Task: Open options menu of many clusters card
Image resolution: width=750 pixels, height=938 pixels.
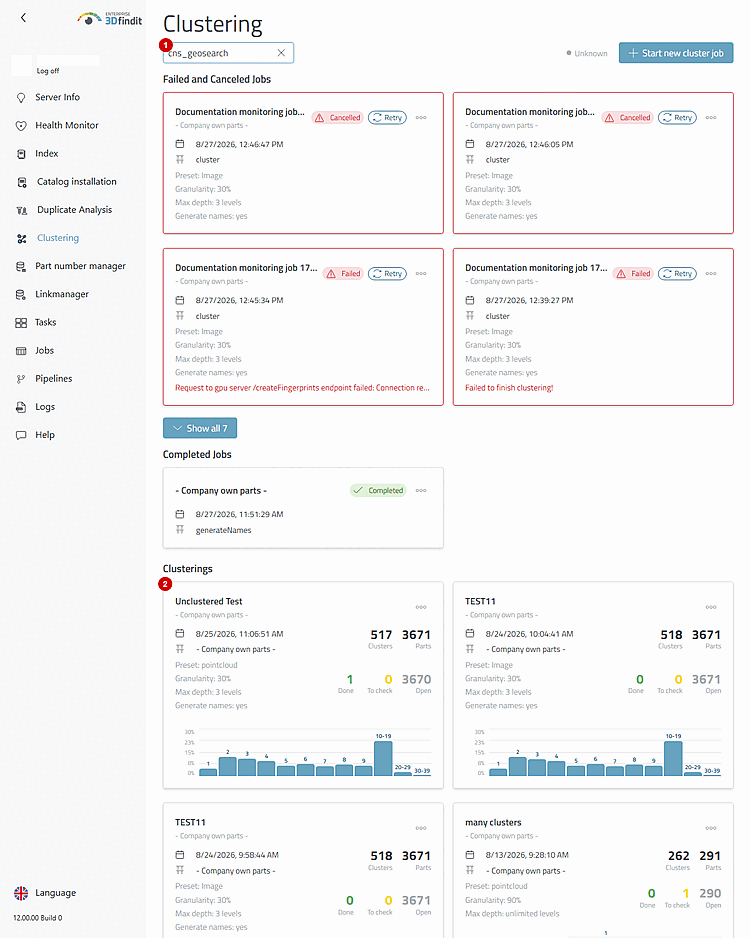Action: point(711,828)
